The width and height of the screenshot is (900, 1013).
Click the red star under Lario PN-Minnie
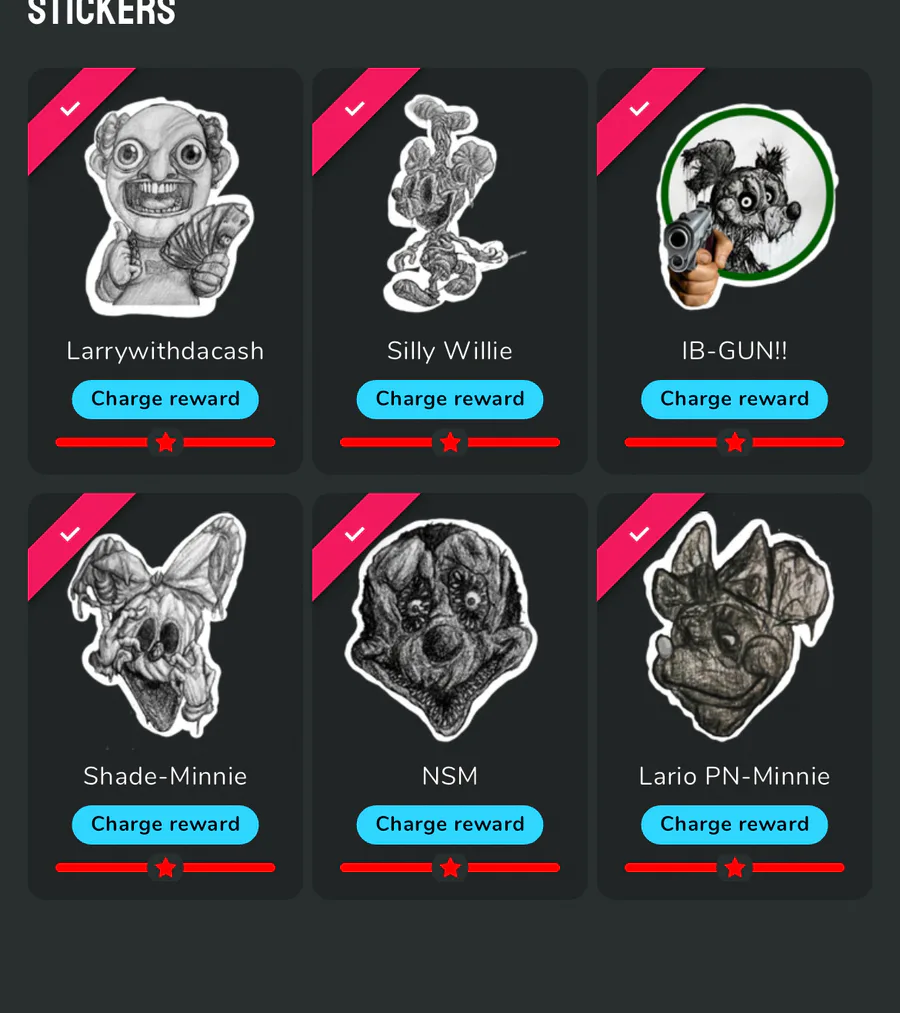pos(735,868)
